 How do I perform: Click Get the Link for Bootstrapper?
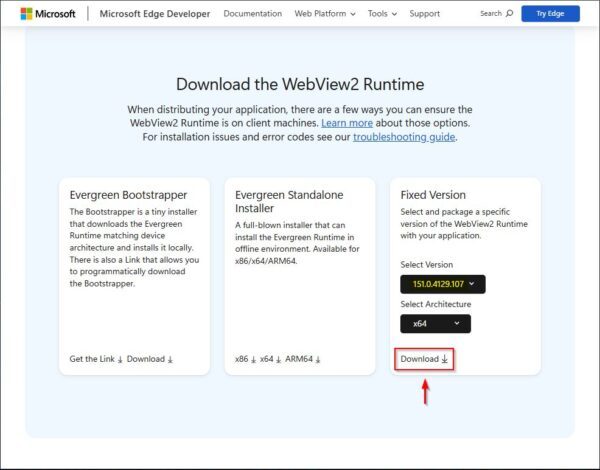(96, 359)
